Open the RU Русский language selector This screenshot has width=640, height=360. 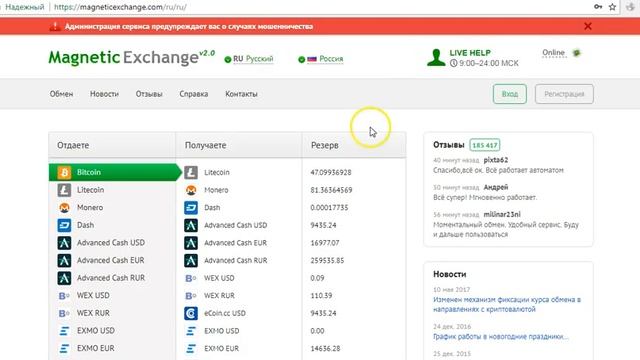point(249,59)
